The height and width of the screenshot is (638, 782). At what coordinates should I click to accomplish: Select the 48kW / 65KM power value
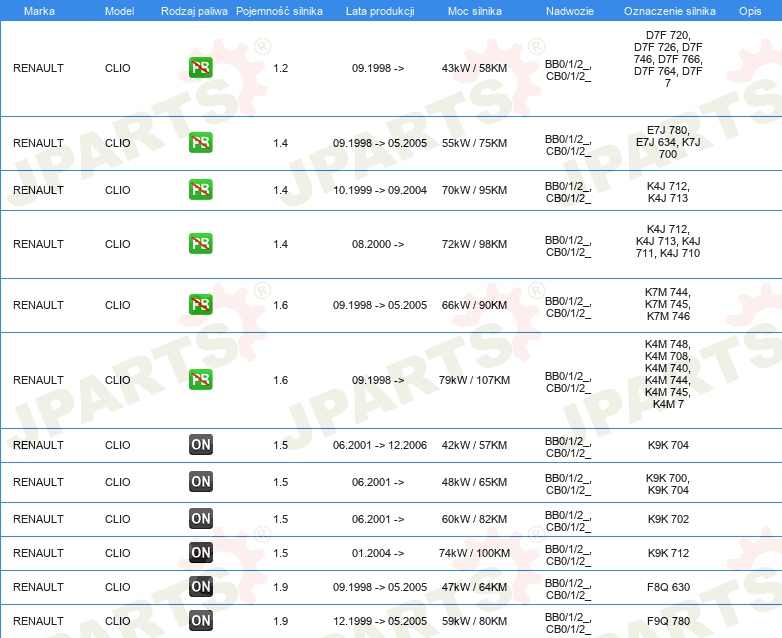pyautogui.click(x=475, y=482)
